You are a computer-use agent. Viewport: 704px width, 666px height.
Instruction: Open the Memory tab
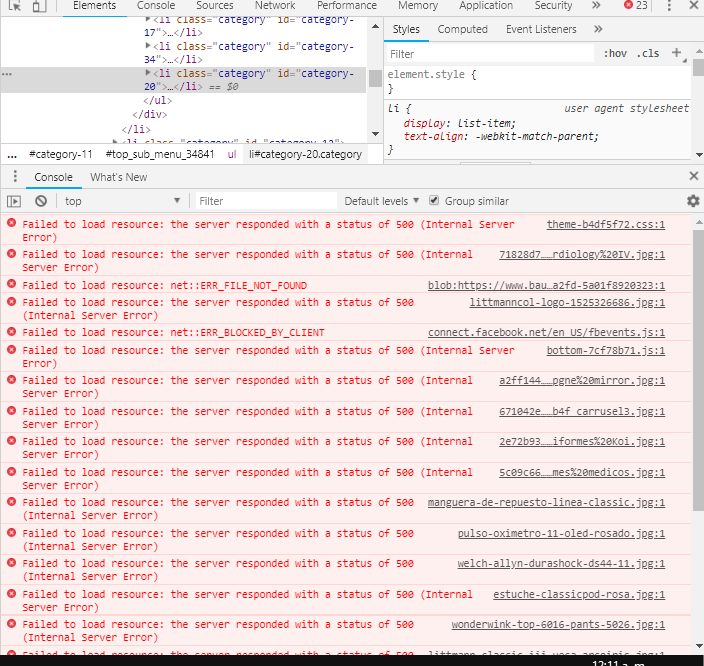click(x=418, y=6)
